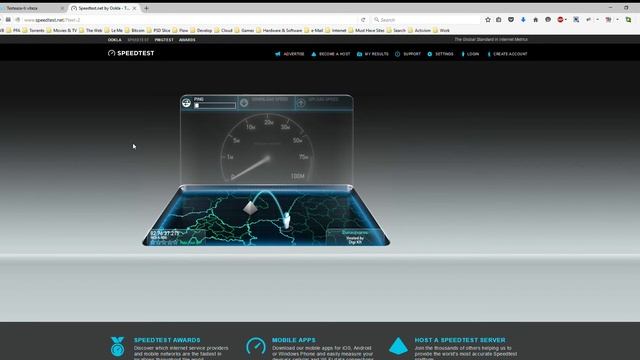Viewport: 640px width, 360px height.
Task: Open the Games bookmark folder
Action: [x=244, y=30]
